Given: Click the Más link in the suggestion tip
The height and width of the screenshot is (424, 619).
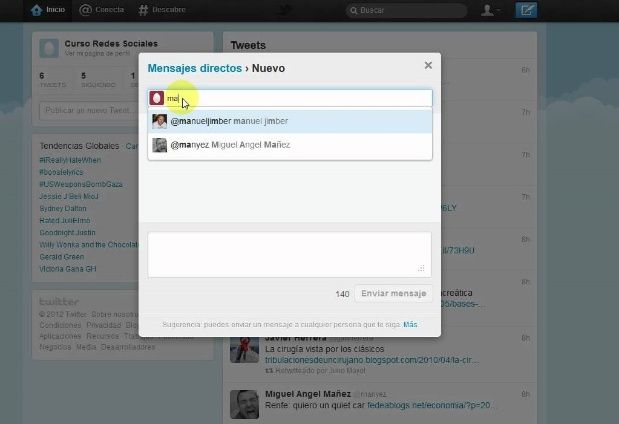Looking at the screenshot, I should (410, 325).
